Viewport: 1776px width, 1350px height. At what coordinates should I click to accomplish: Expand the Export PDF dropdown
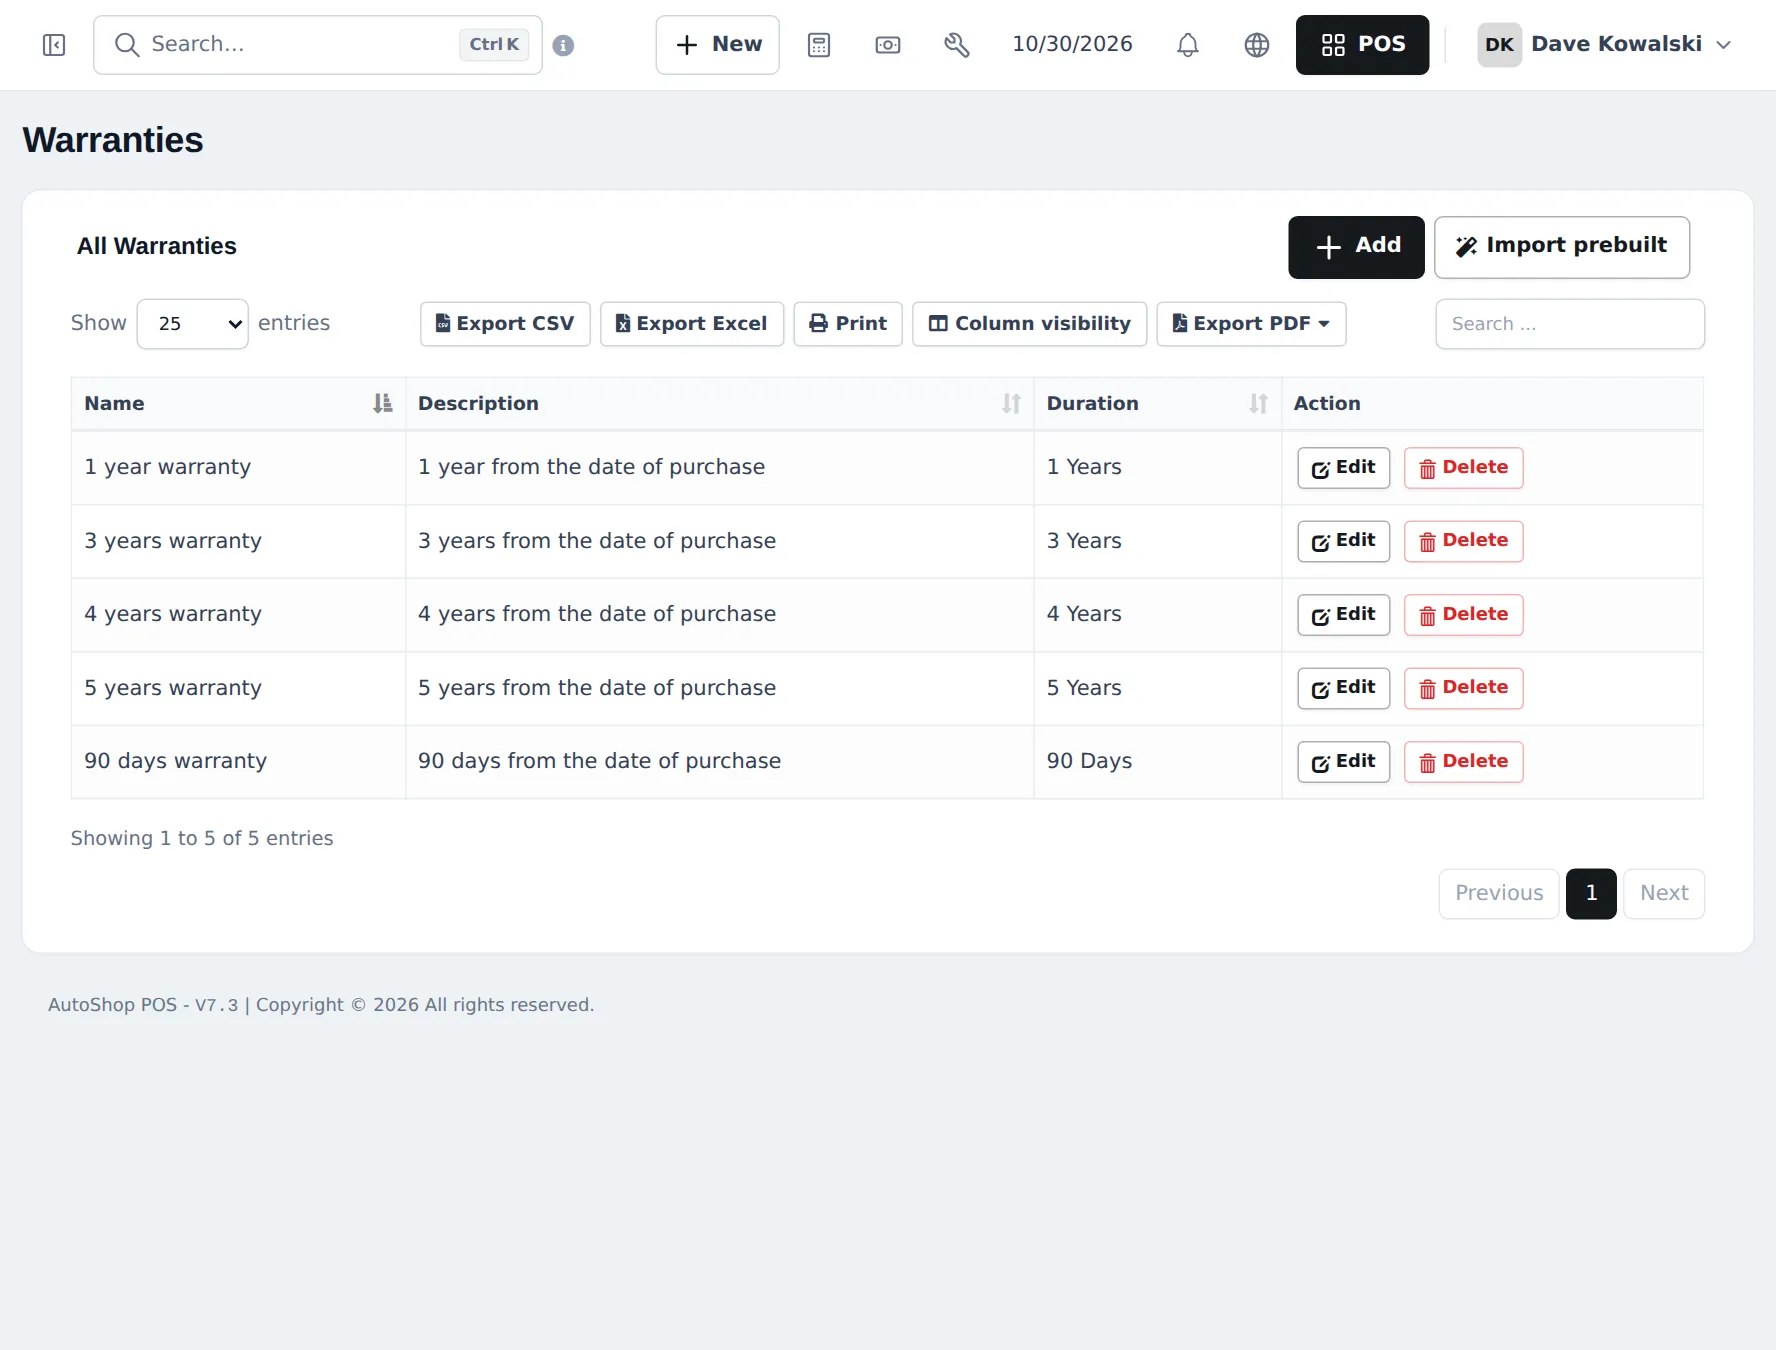[x=1252, y=324]
